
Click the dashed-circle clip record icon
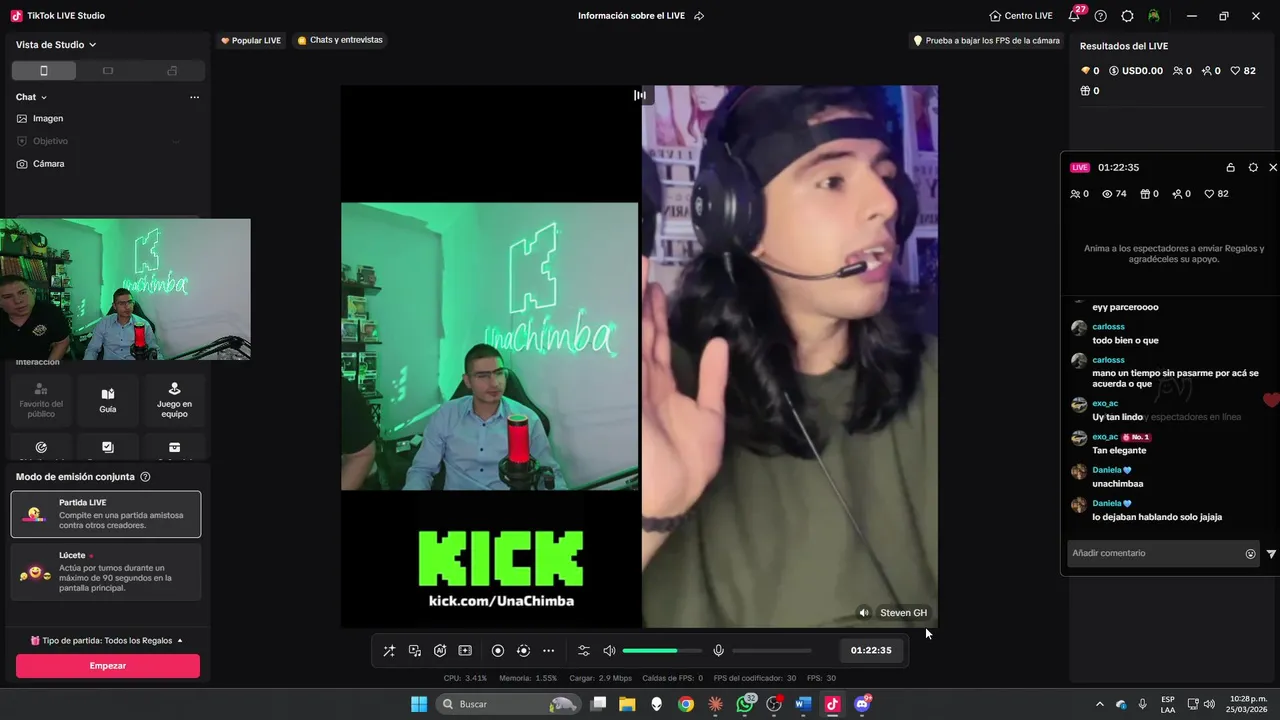(523, 651)
